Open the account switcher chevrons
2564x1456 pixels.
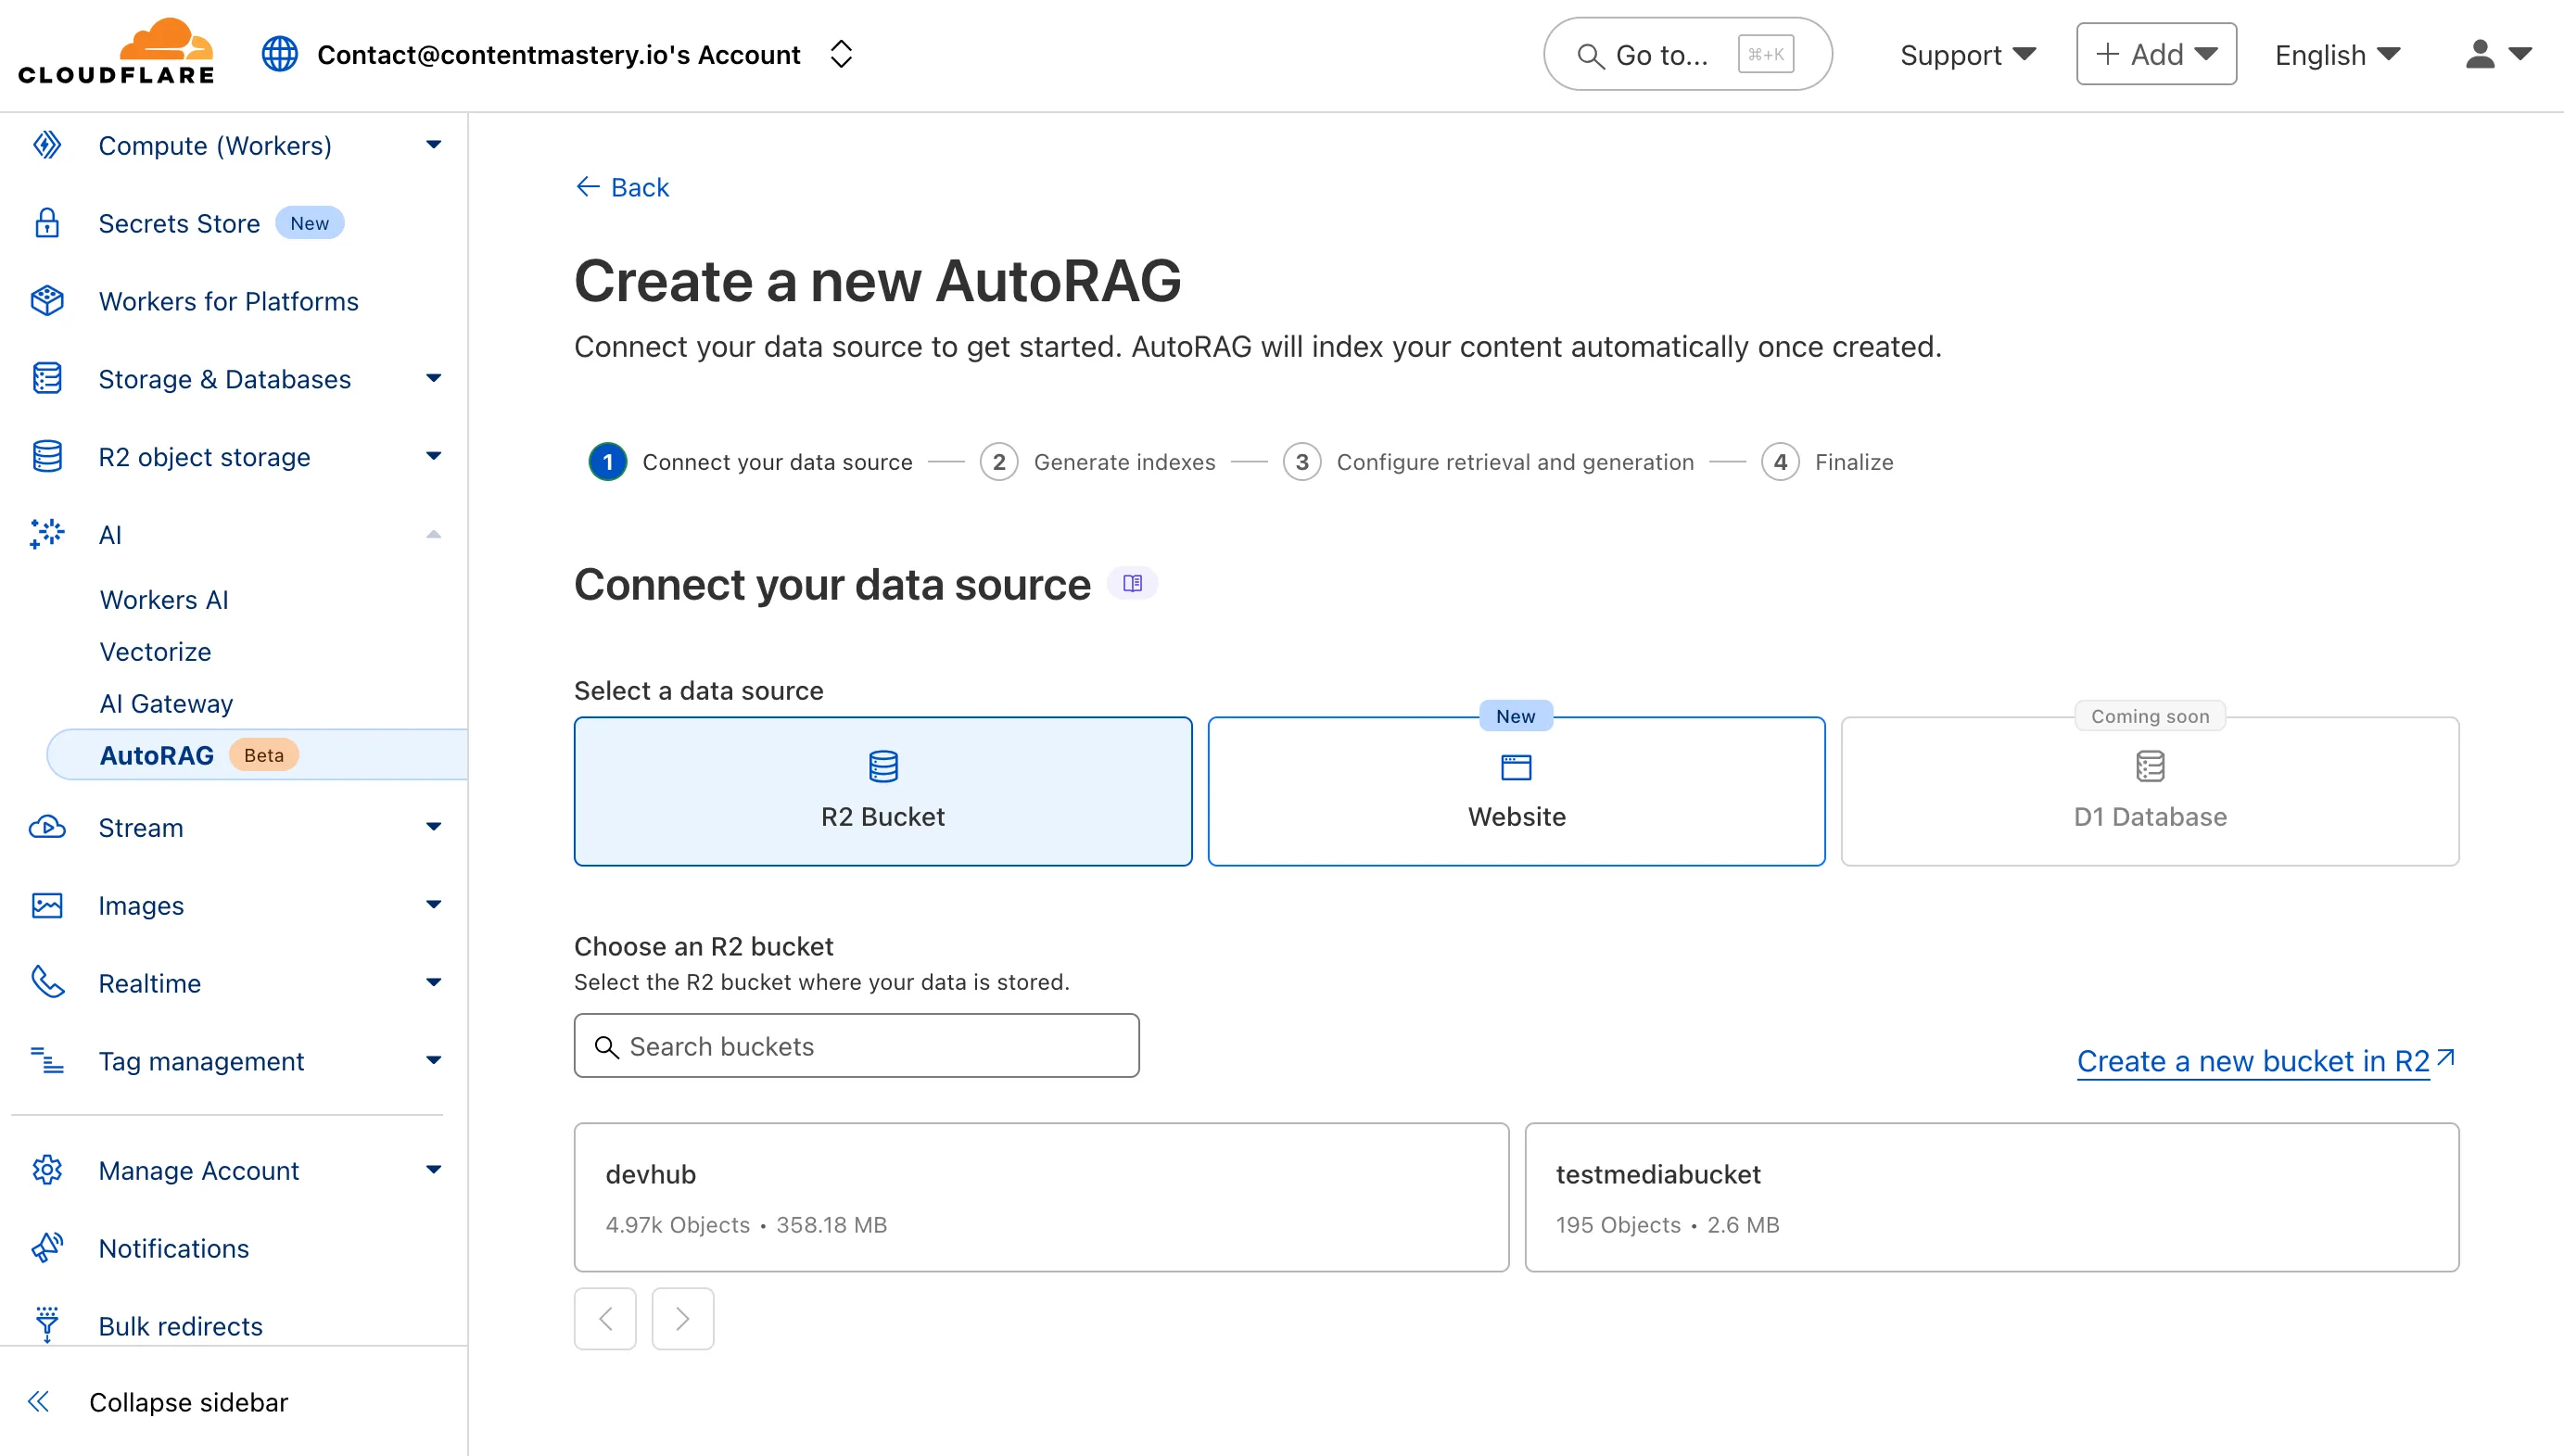coord(841,54)
